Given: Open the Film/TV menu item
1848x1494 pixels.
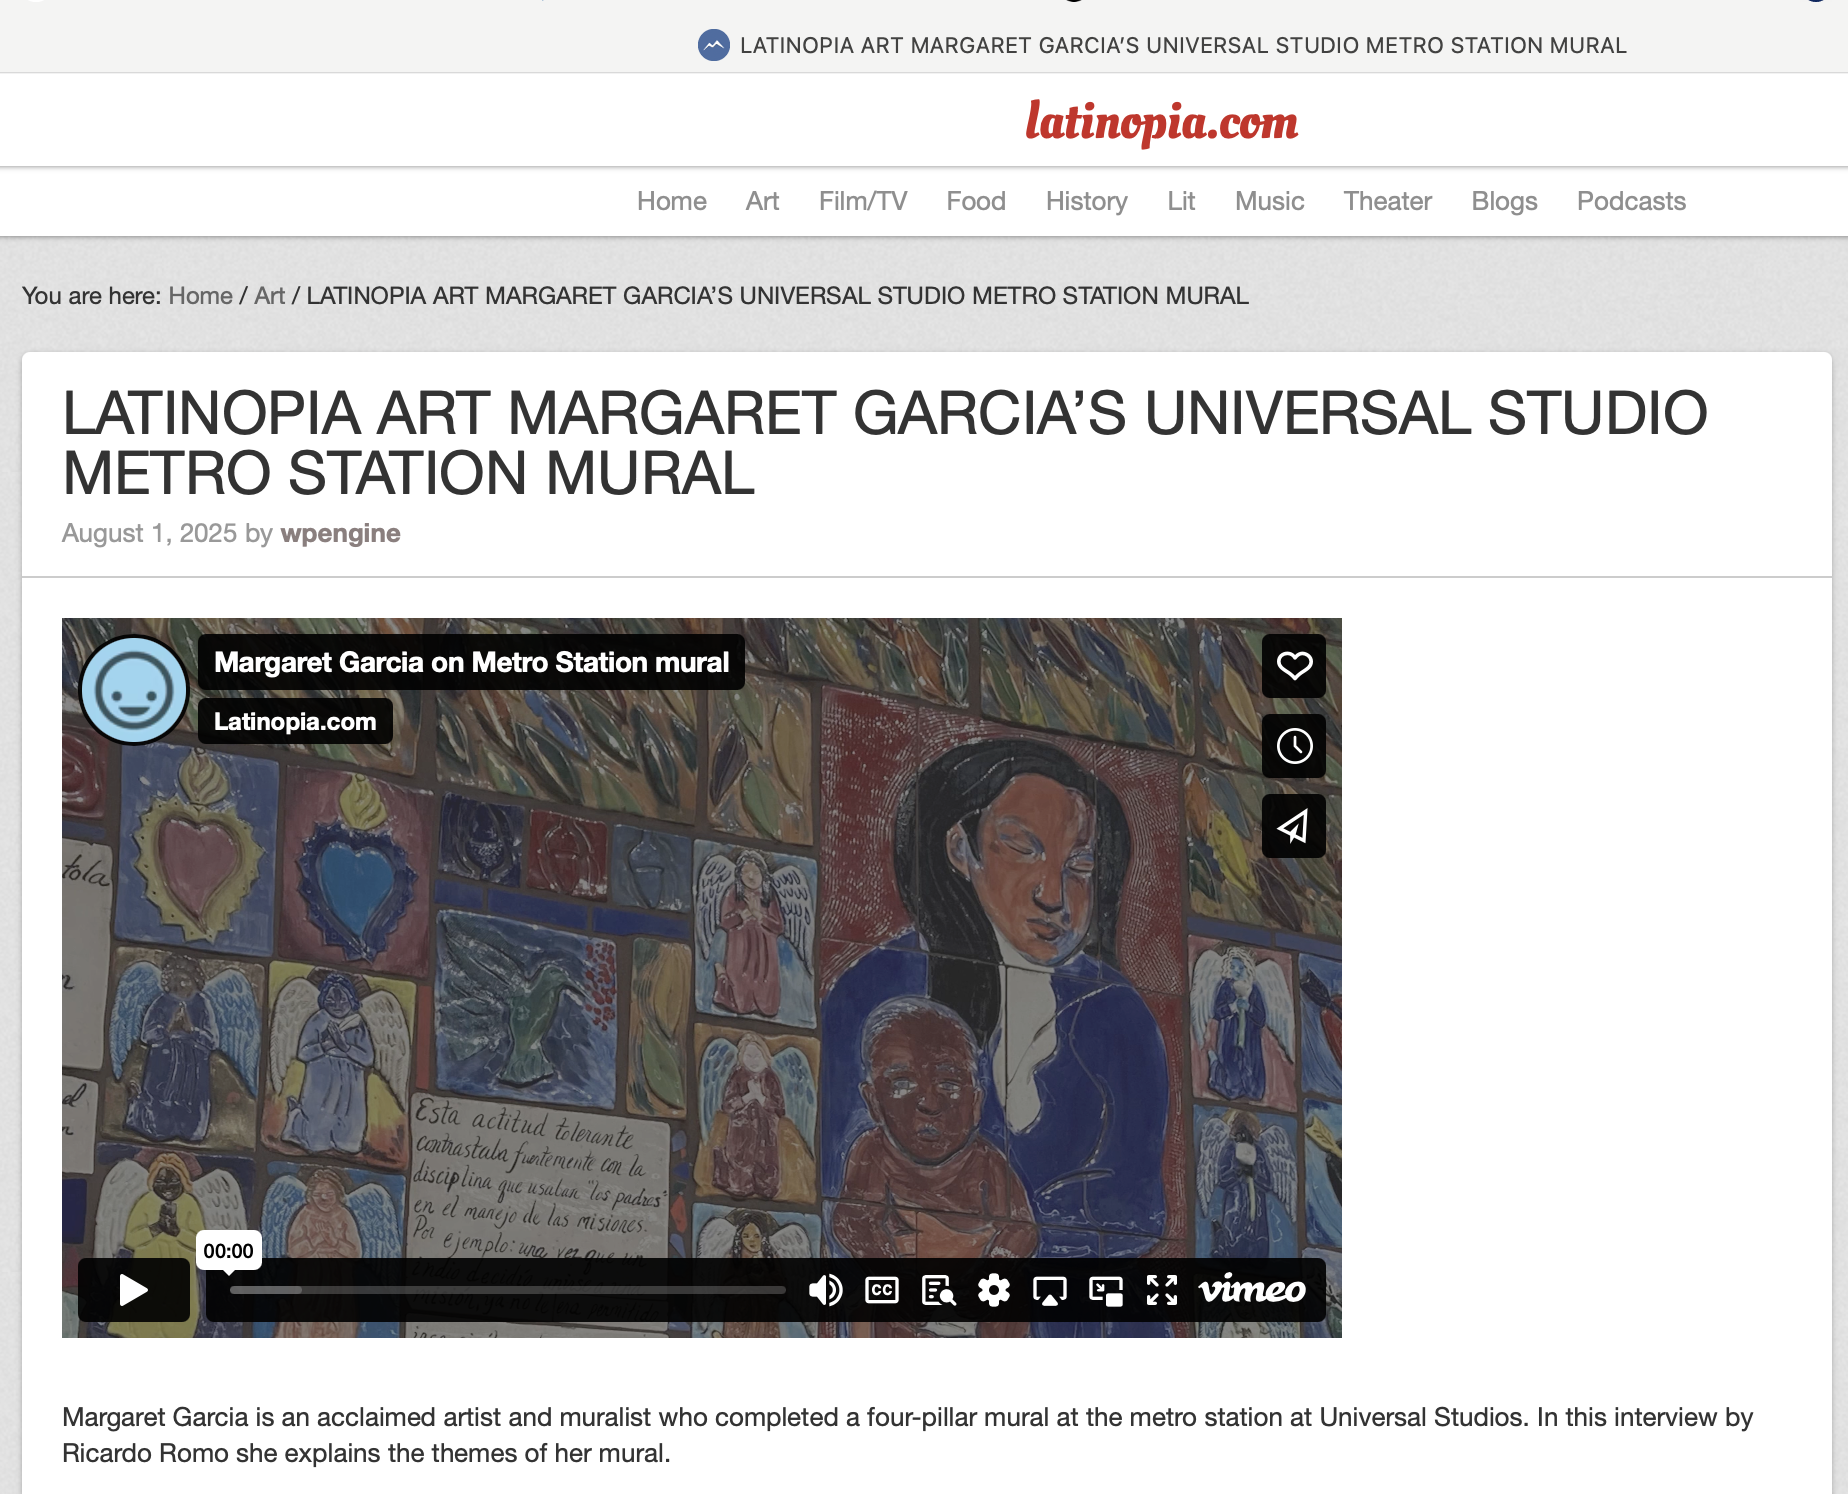Looking at the screenshot, I should point(863,201).
